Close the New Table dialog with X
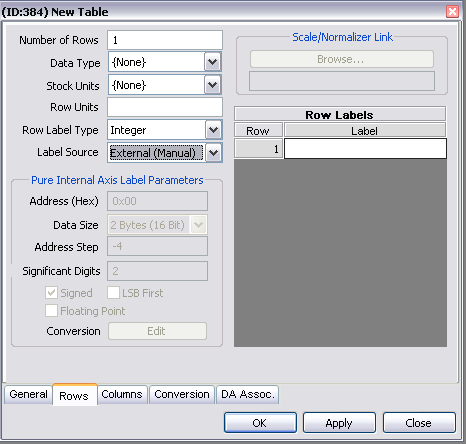Viewport: 466px width, 444px height. pos(452,12)
